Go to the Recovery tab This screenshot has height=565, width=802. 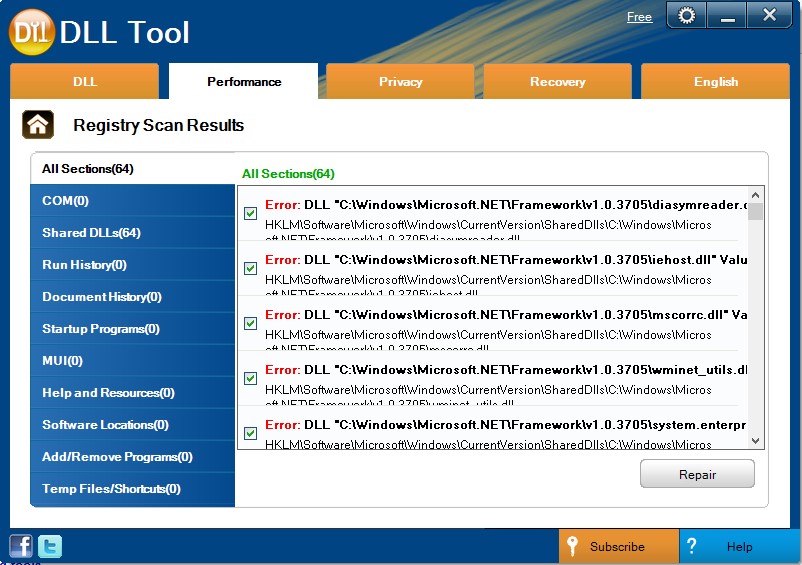pos(558,81)
